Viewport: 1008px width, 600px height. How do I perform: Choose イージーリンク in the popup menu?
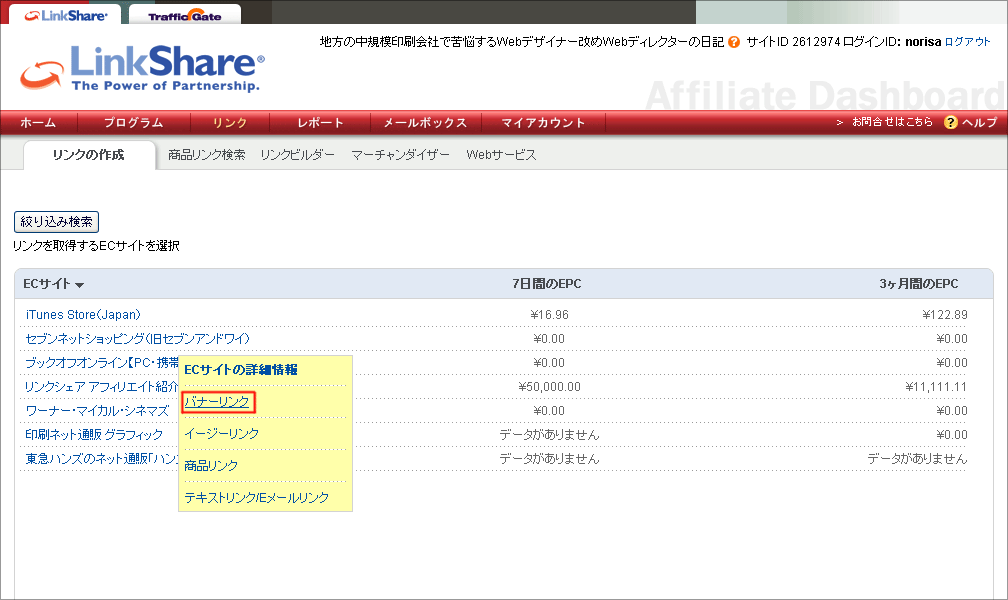pos(222,434)
